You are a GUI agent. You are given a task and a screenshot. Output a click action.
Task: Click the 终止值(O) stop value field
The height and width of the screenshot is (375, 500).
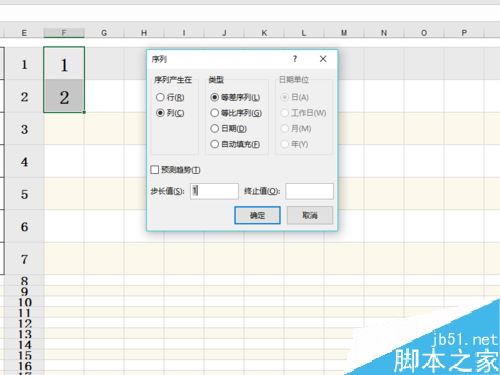tap(309, 191)
